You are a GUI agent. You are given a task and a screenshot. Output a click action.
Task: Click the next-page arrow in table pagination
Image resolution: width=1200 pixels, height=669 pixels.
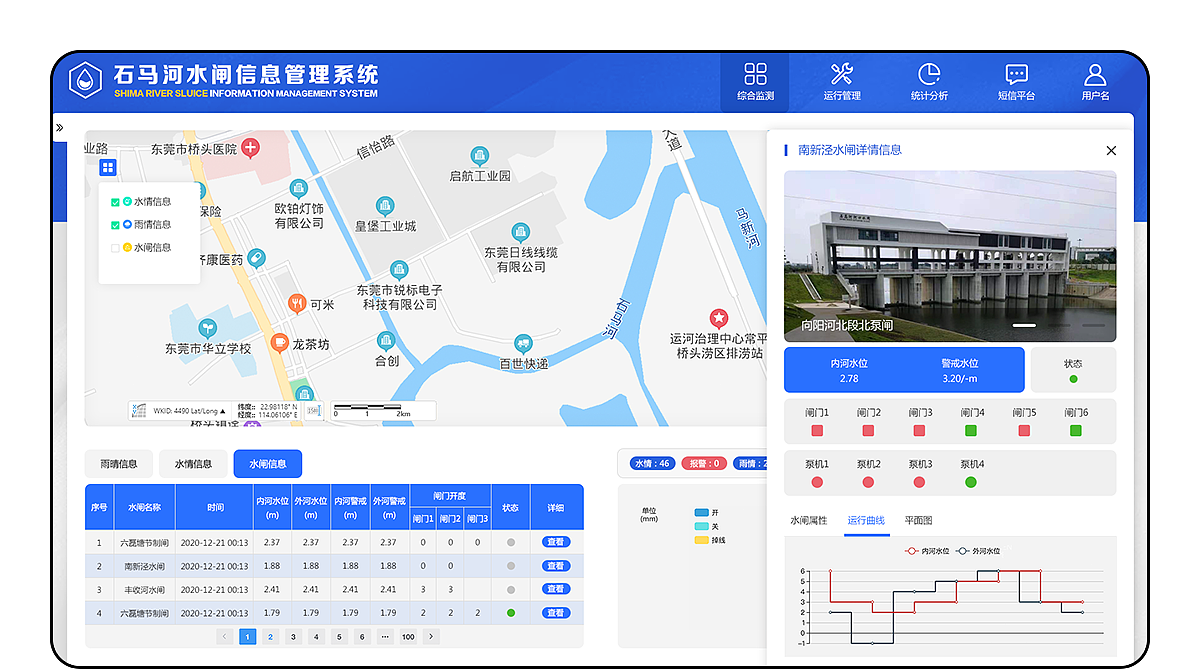pyautogui.click(x=432, y=636)
